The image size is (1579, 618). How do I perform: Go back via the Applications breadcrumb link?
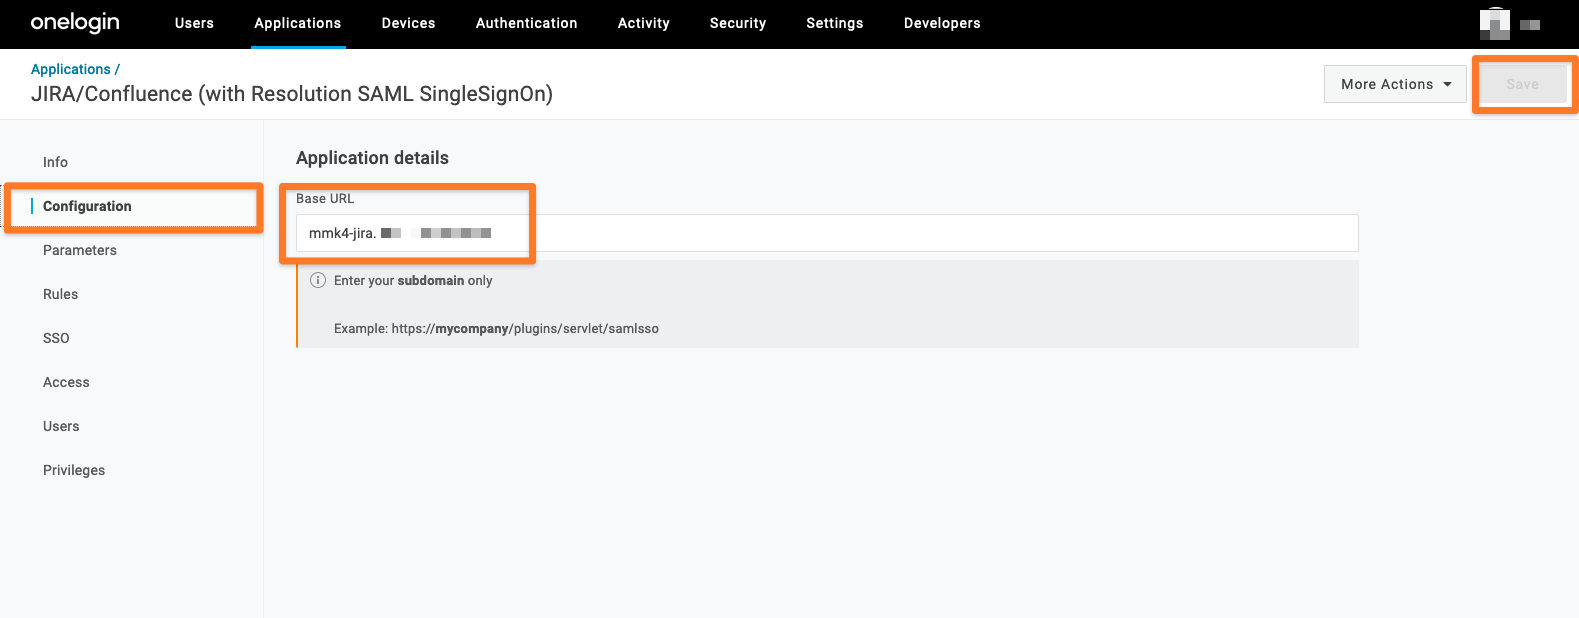click(x=71, y=69)
